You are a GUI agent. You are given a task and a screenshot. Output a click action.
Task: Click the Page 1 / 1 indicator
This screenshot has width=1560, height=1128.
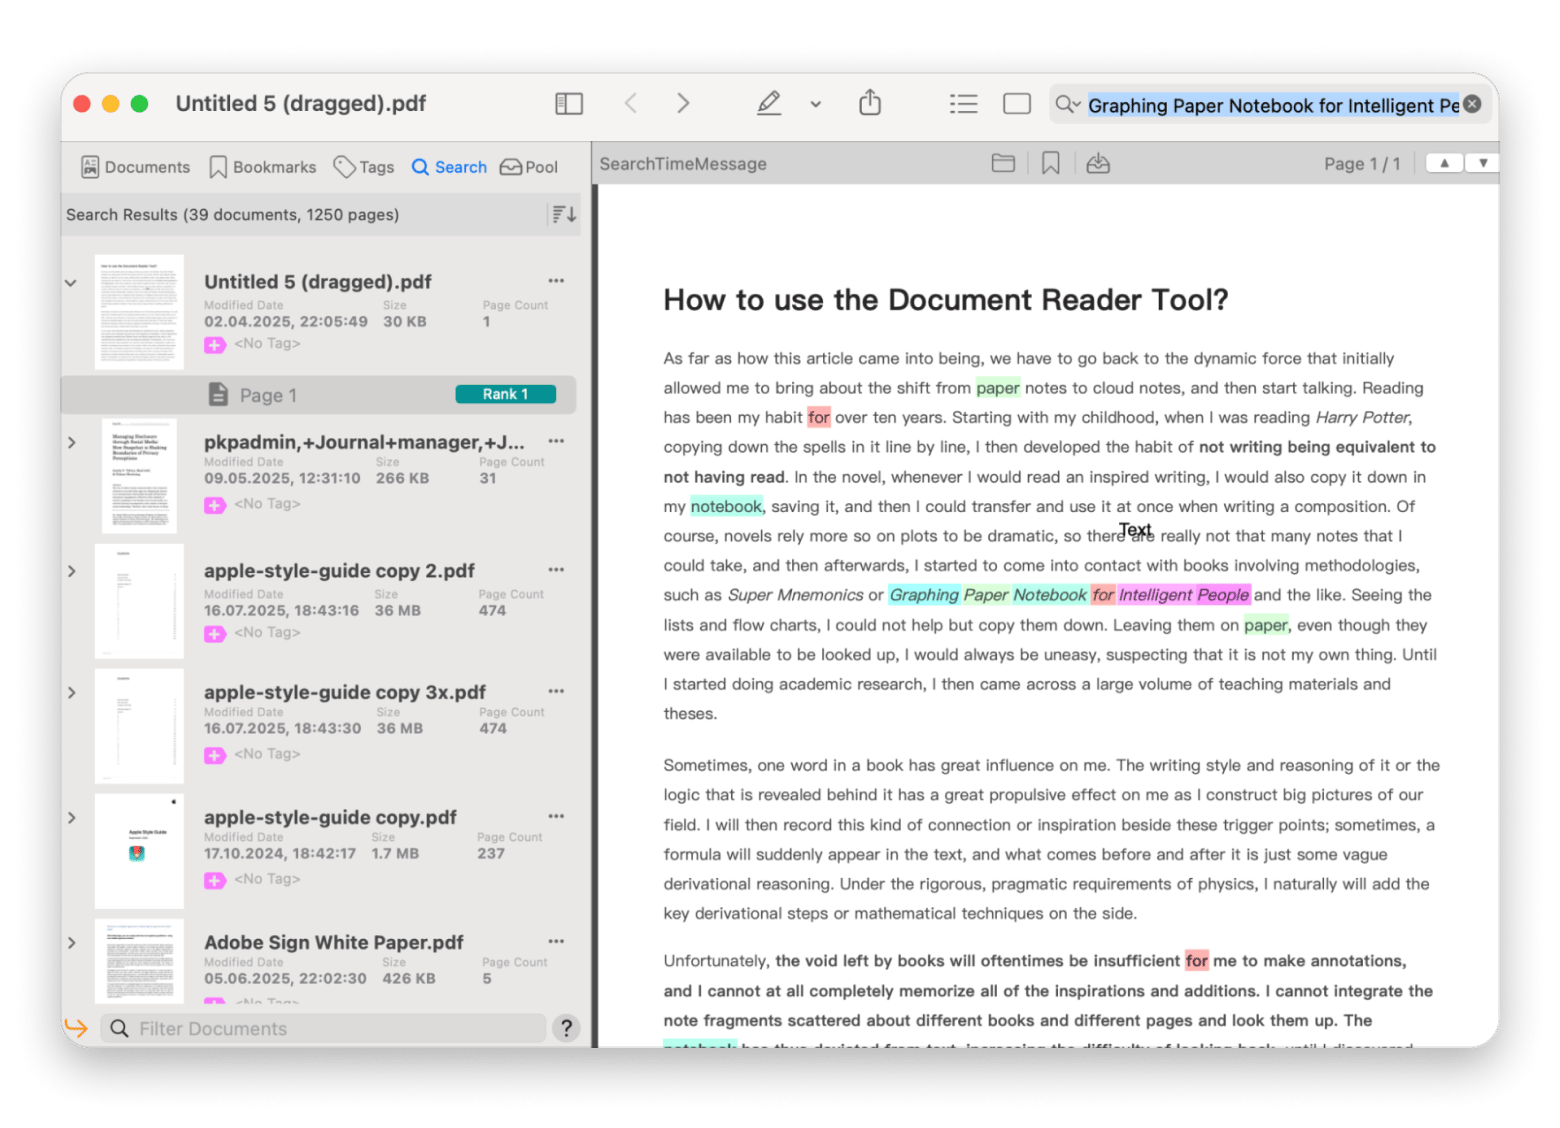[x=1362, y=164]
